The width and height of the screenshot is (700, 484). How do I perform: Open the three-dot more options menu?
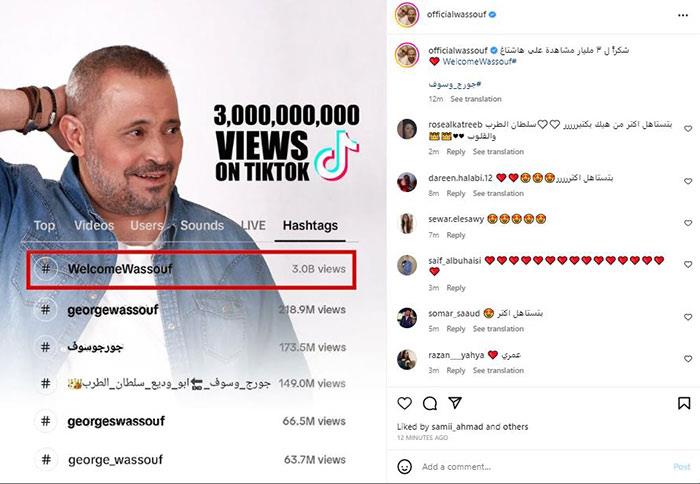click(683, 15)
